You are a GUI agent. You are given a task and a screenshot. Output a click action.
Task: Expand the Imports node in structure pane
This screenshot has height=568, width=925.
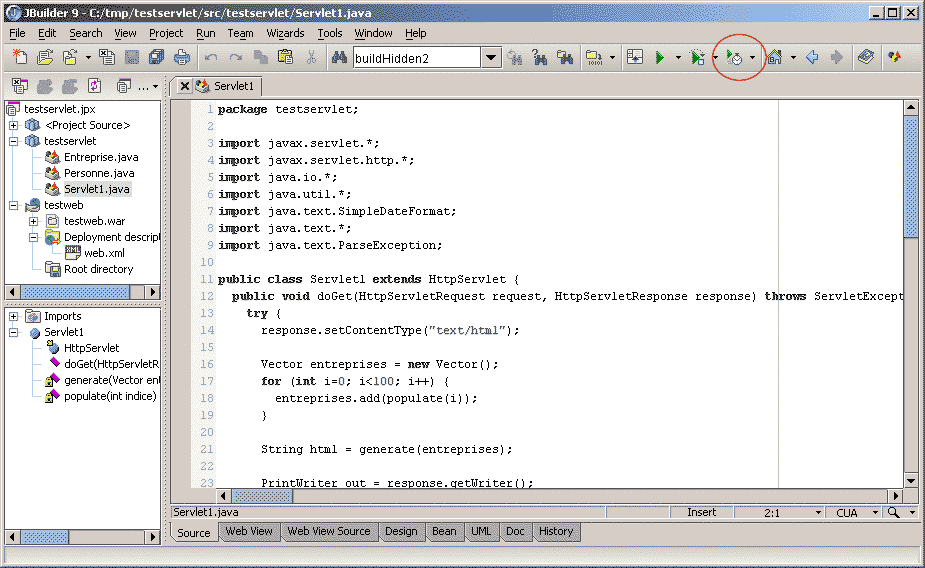click(13, 316)
